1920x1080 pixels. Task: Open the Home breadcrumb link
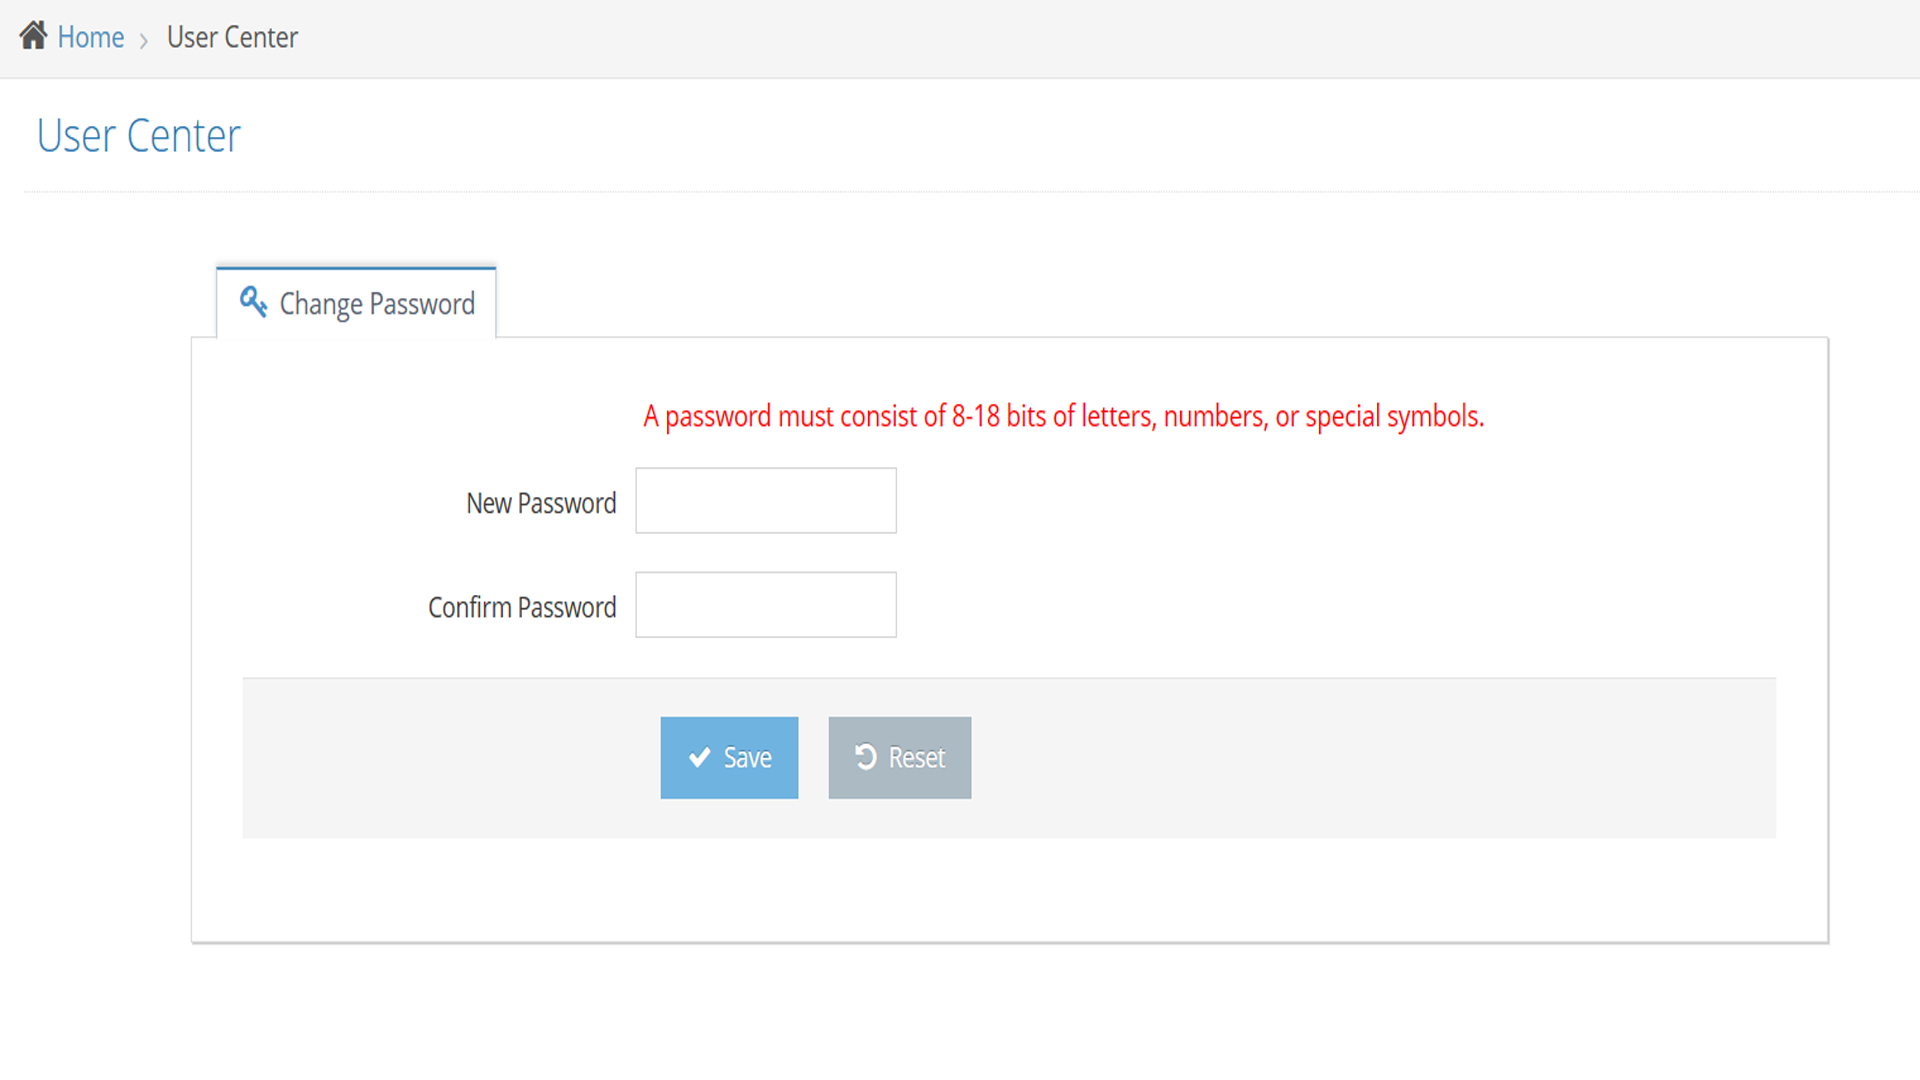[x=91, y=38]
